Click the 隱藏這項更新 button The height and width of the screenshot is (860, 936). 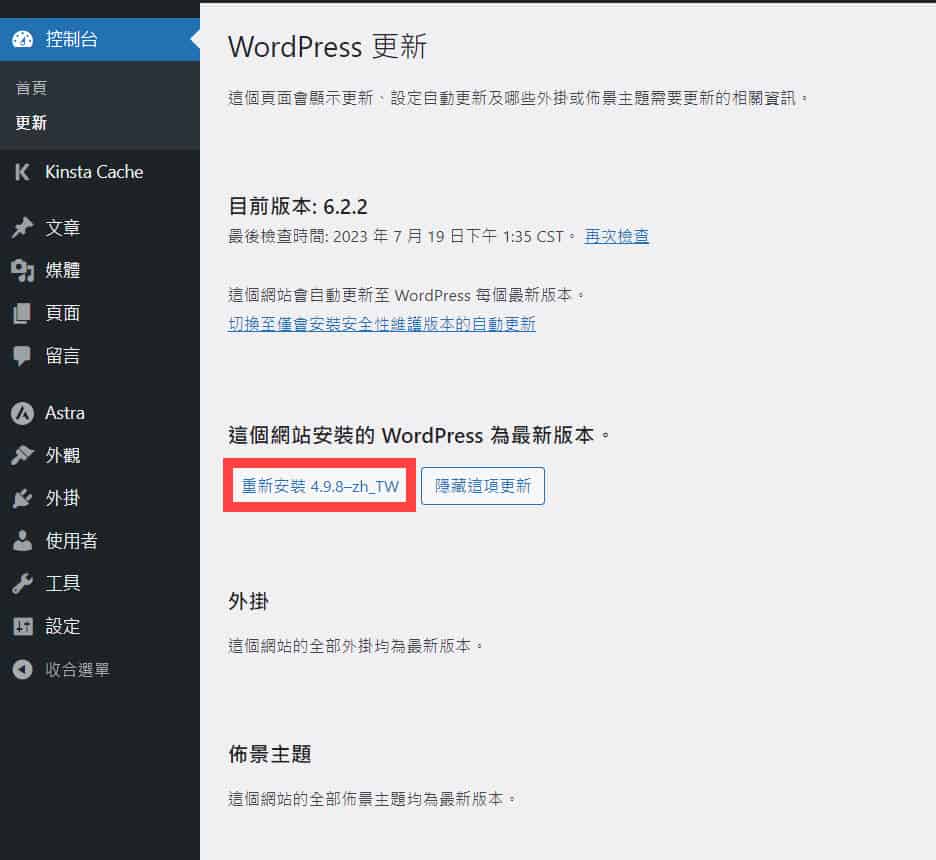pos(482,486)
